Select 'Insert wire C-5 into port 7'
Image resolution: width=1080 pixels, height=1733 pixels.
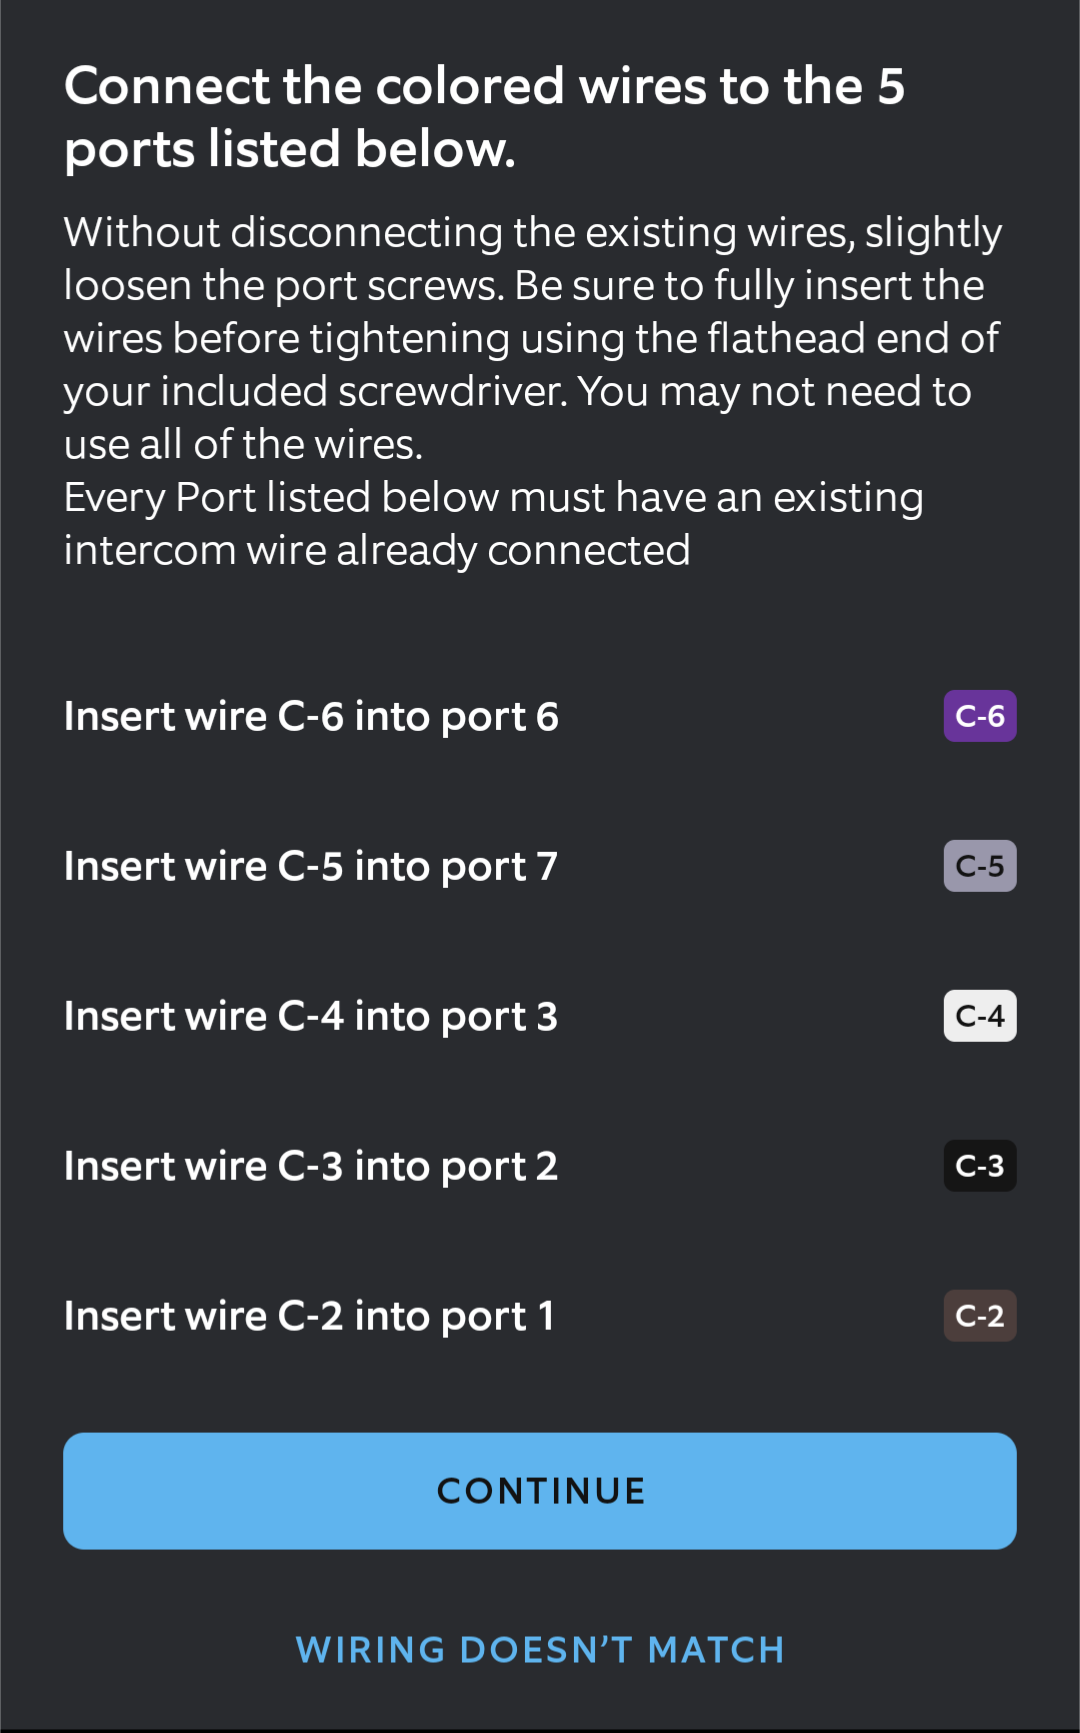(311, 867)
